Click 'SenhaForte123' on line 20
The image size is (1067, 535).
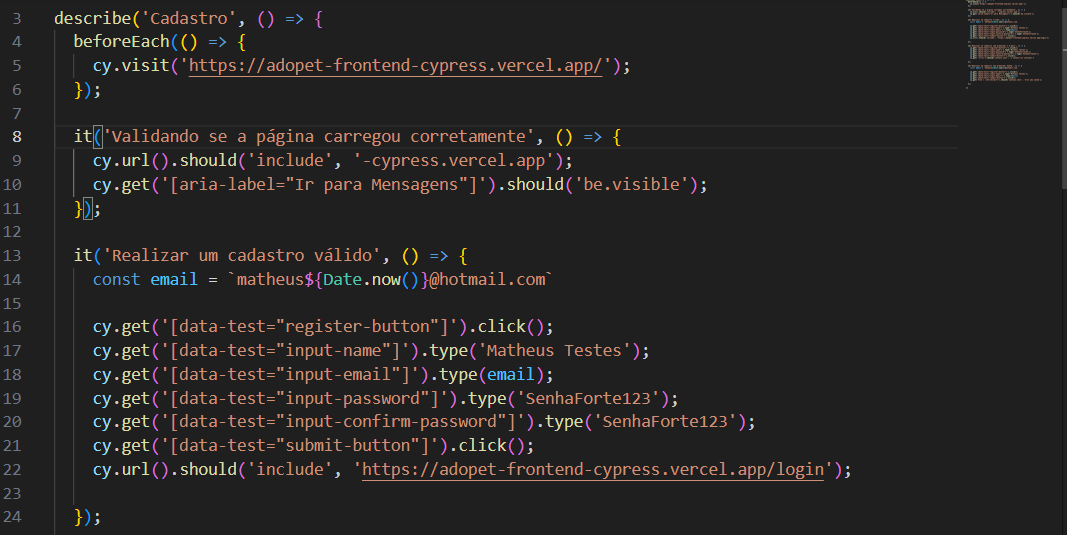pyautogui.click(x=665, y=422)
